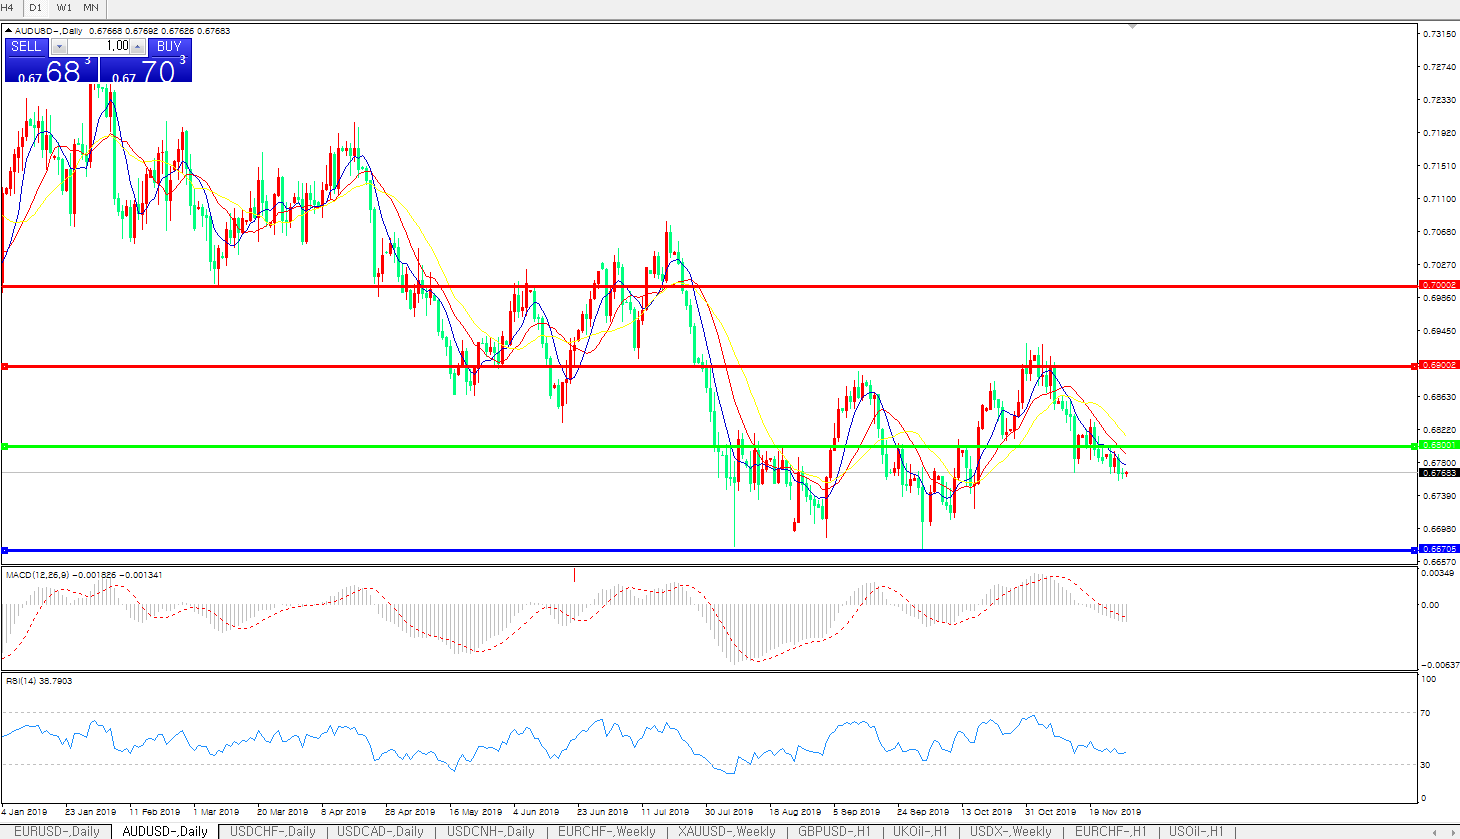Collapse the one-click trading panel arrow
The height and width of the screenshot is (839, 1460).
point(8,31)
